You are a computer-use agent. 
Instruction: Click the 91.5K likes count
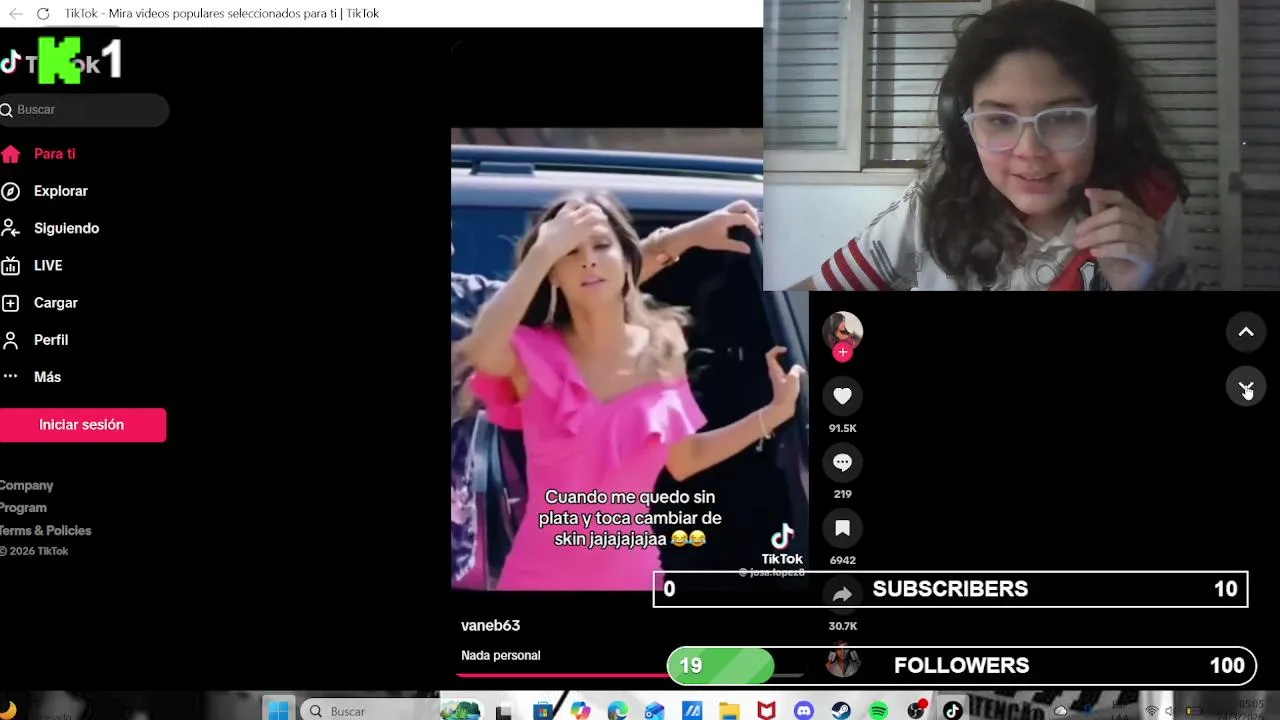pyautogui.click(x=842, y=428)
